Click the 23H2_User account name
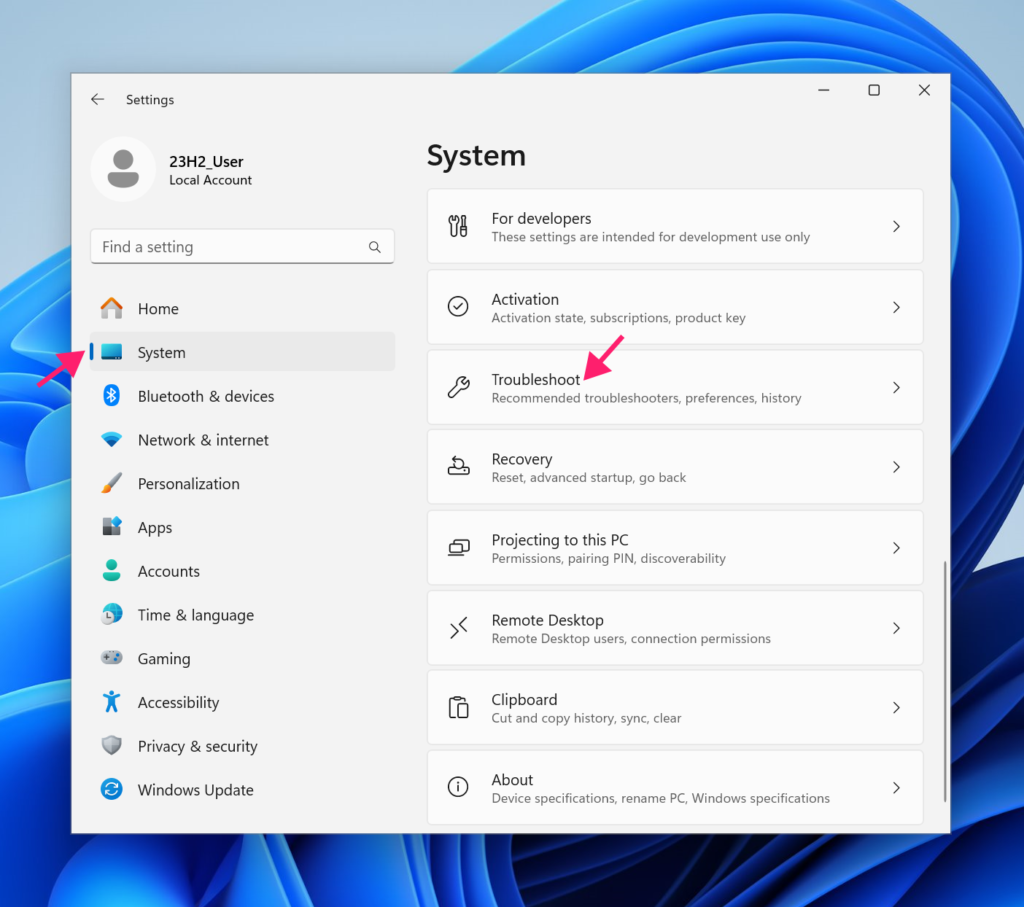Viewport: 1024px width, 907px height. point(206,161)
